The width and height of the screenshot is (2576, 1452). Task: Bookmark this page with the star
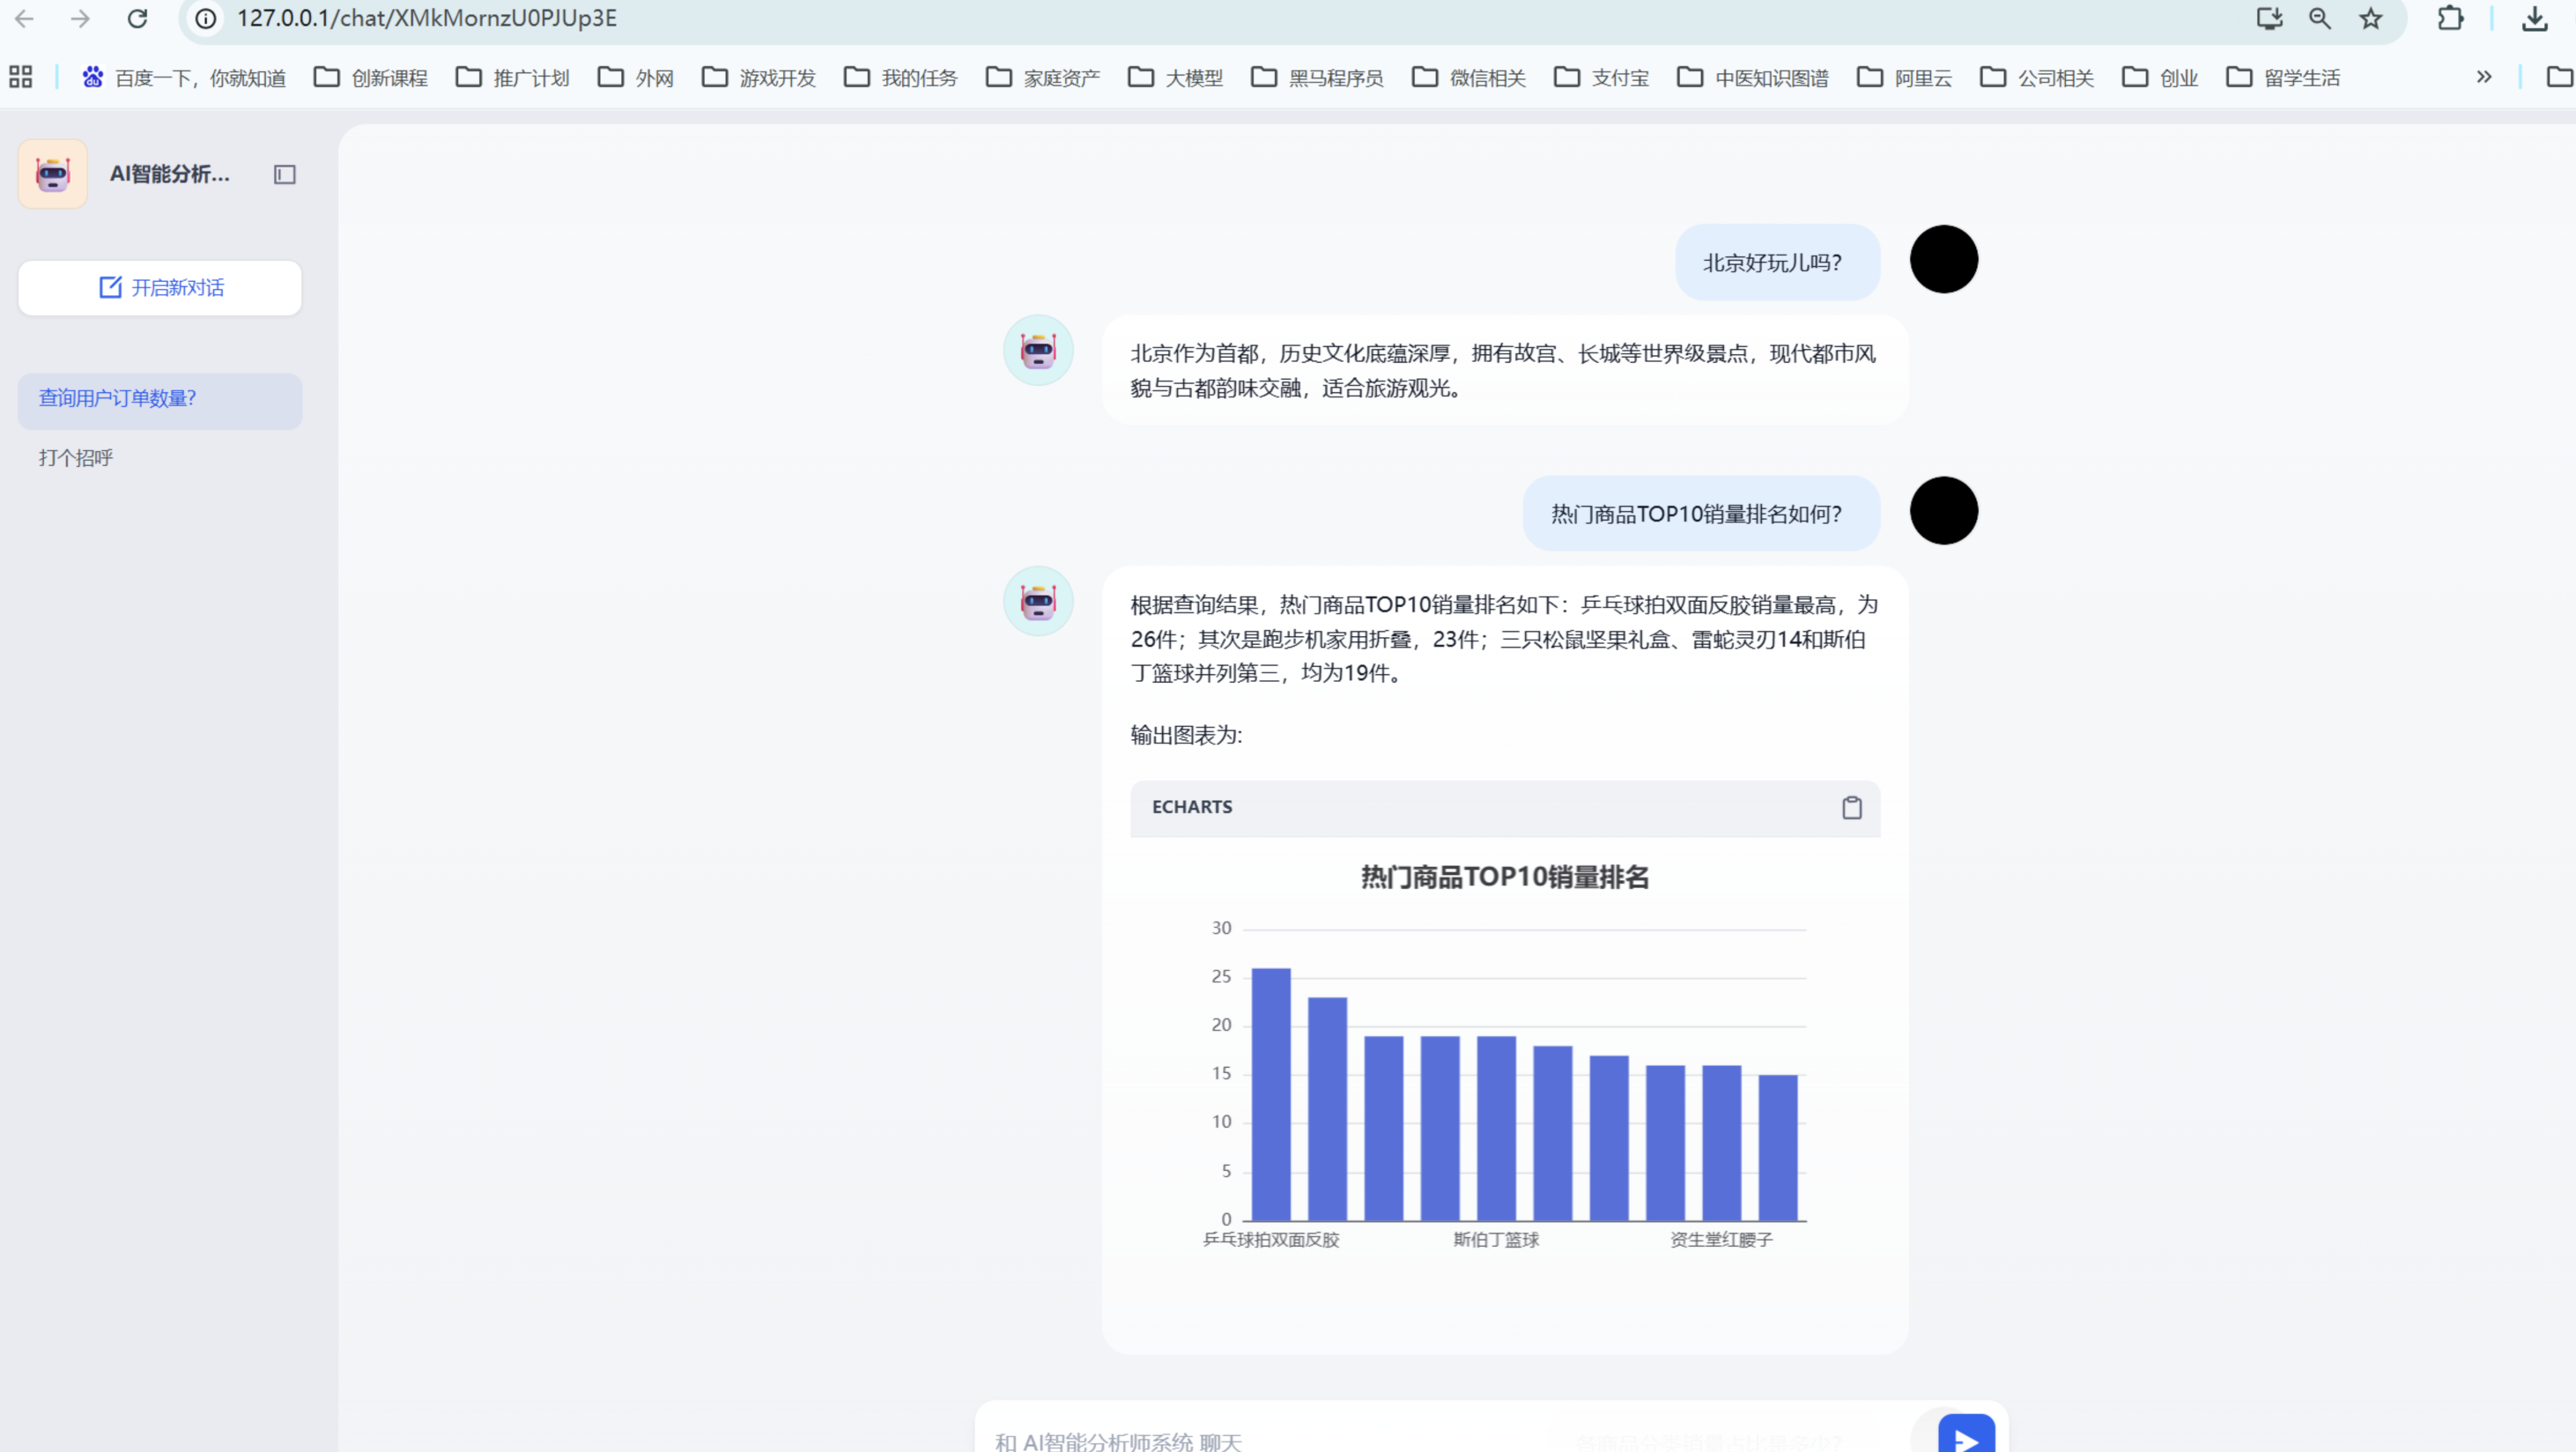pos(2371,19)
